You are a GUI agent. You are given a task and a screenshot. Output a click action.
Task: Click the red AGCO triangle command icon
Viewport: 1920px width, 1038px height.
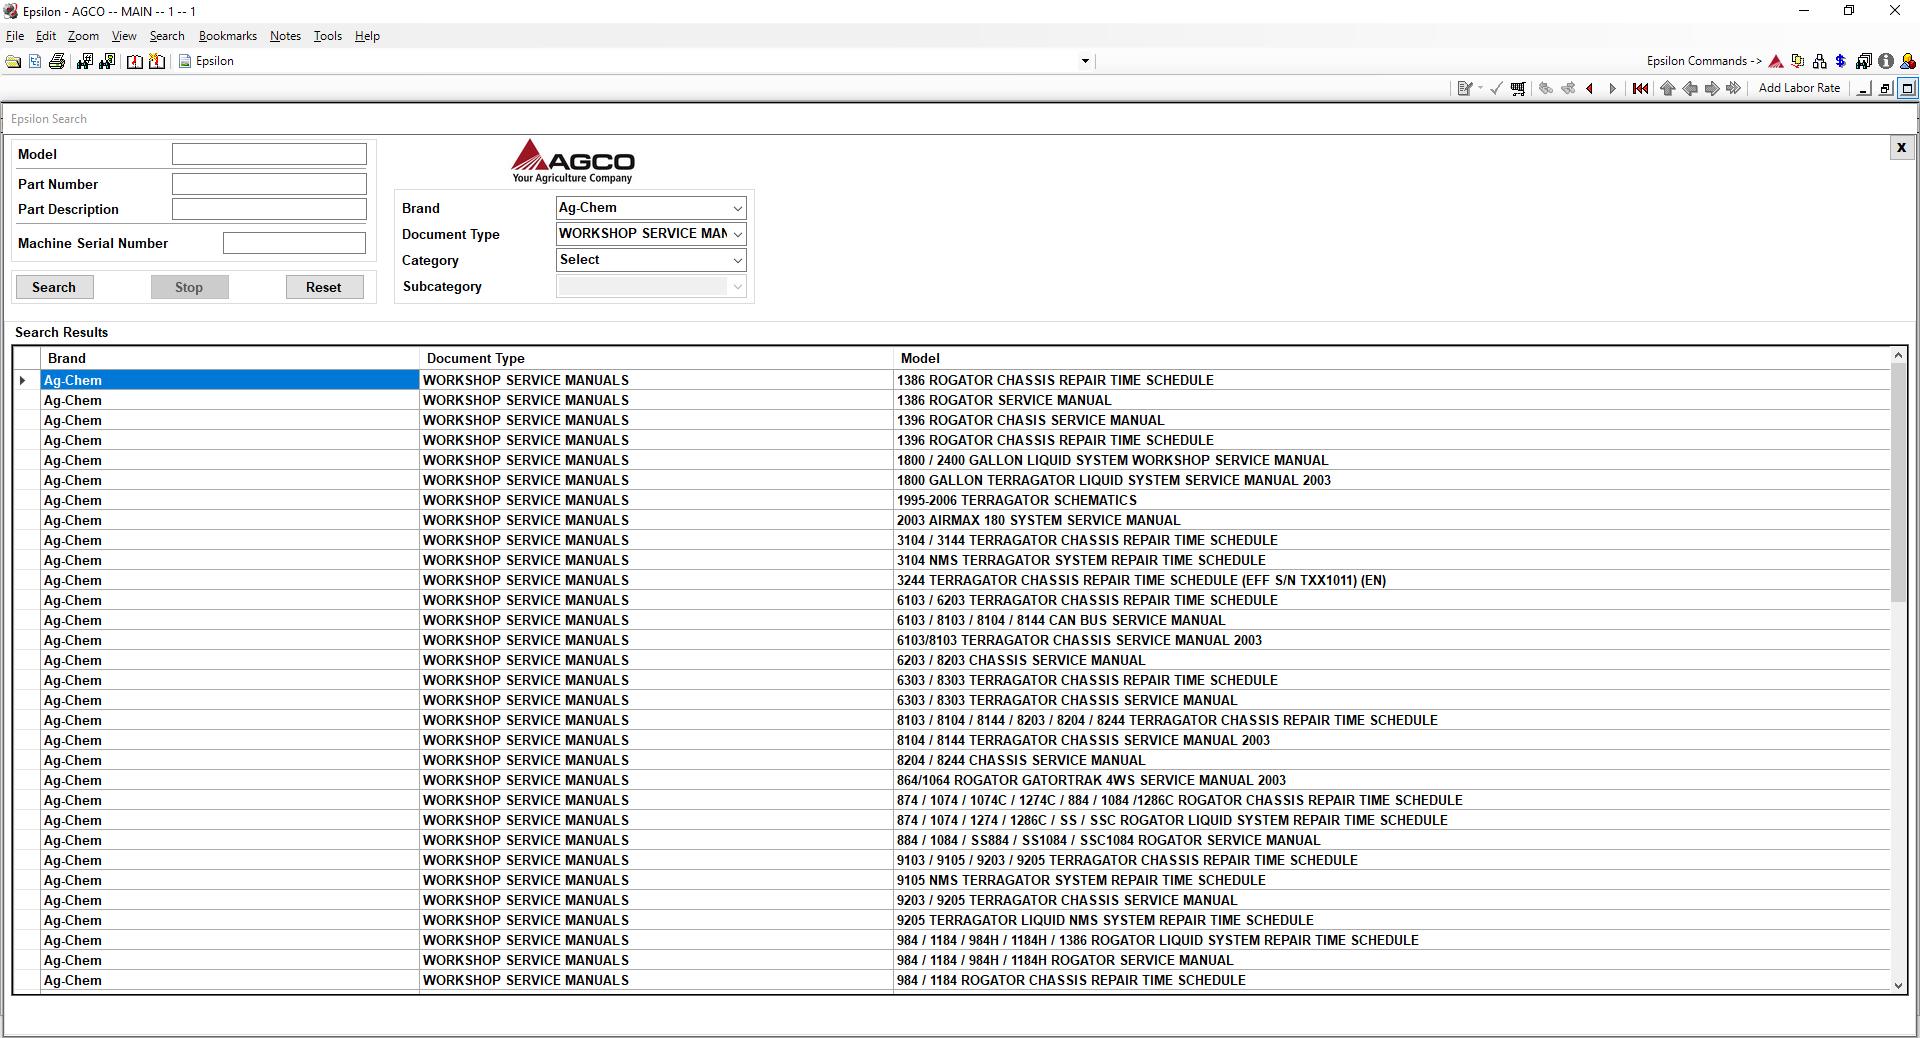coord(1776,61)
